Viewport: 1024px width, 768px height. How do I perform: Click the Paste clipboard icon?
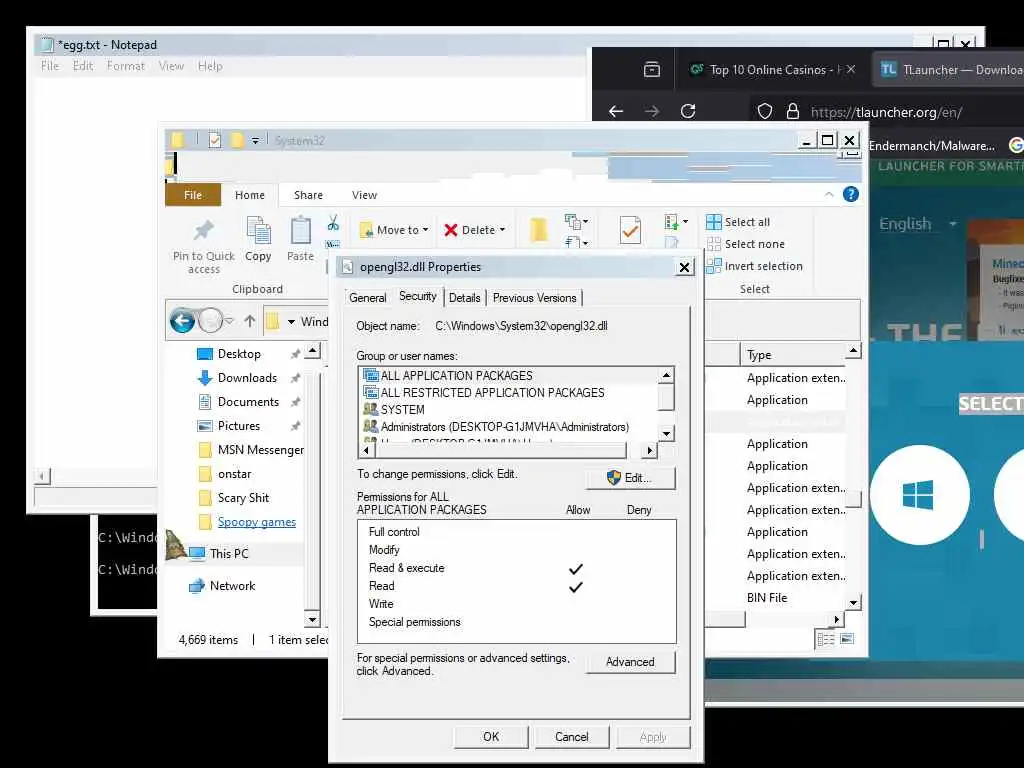pyautogui.click(x=300, y=230)
